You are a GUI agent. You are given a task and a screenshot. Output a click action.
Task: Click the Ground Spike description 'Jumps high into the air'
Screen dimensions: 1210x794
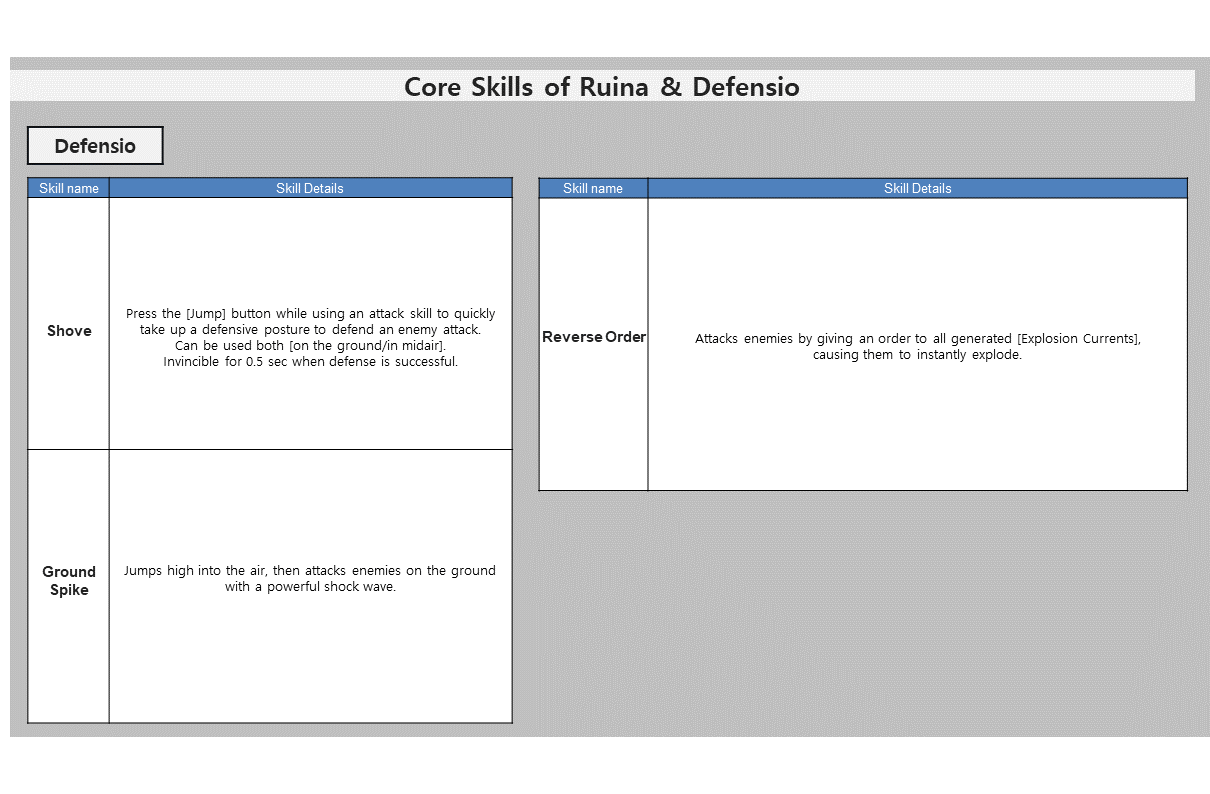point(310,579)
